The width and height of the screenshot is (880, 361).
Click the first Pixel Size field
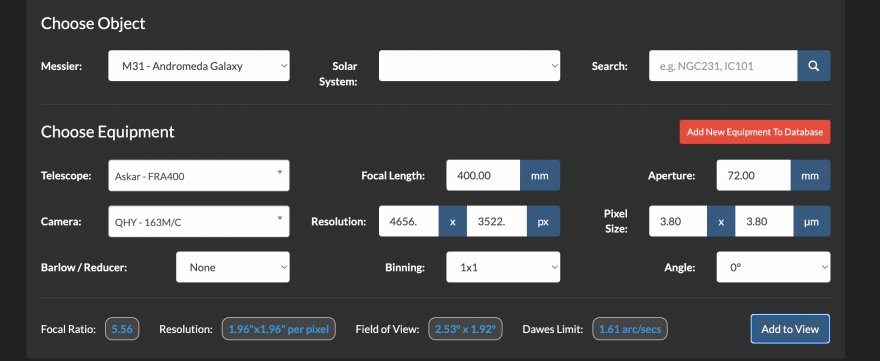coord(678,221)
